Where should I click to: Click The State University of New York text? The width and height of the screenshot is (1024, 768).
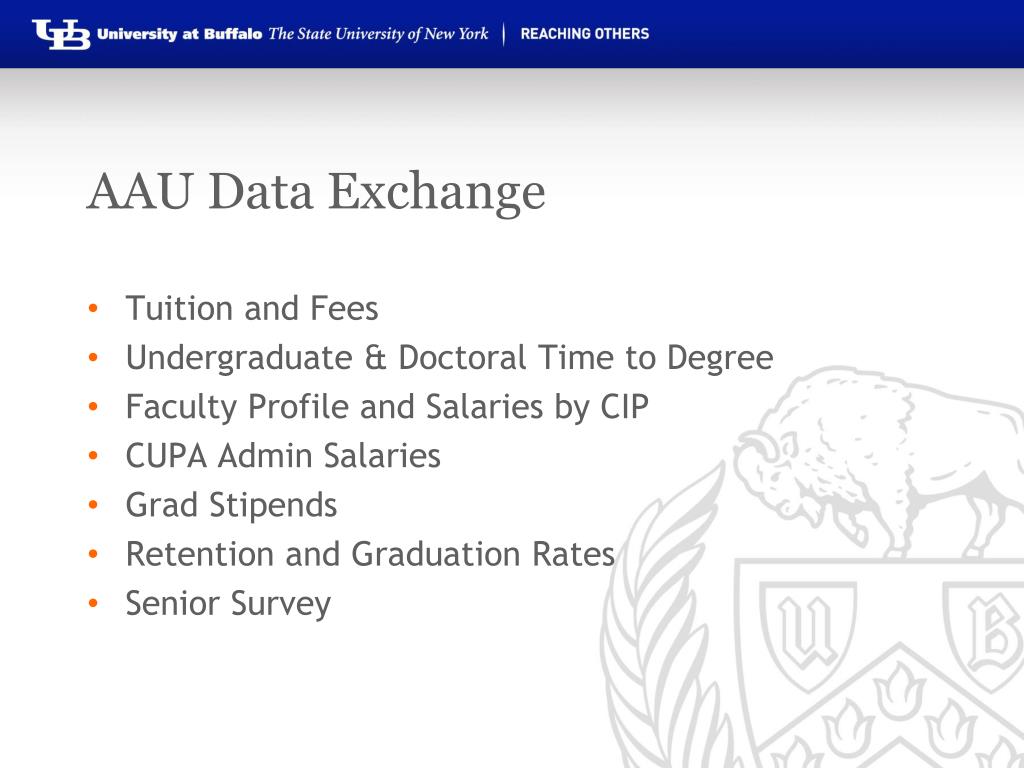click(378, 34)
